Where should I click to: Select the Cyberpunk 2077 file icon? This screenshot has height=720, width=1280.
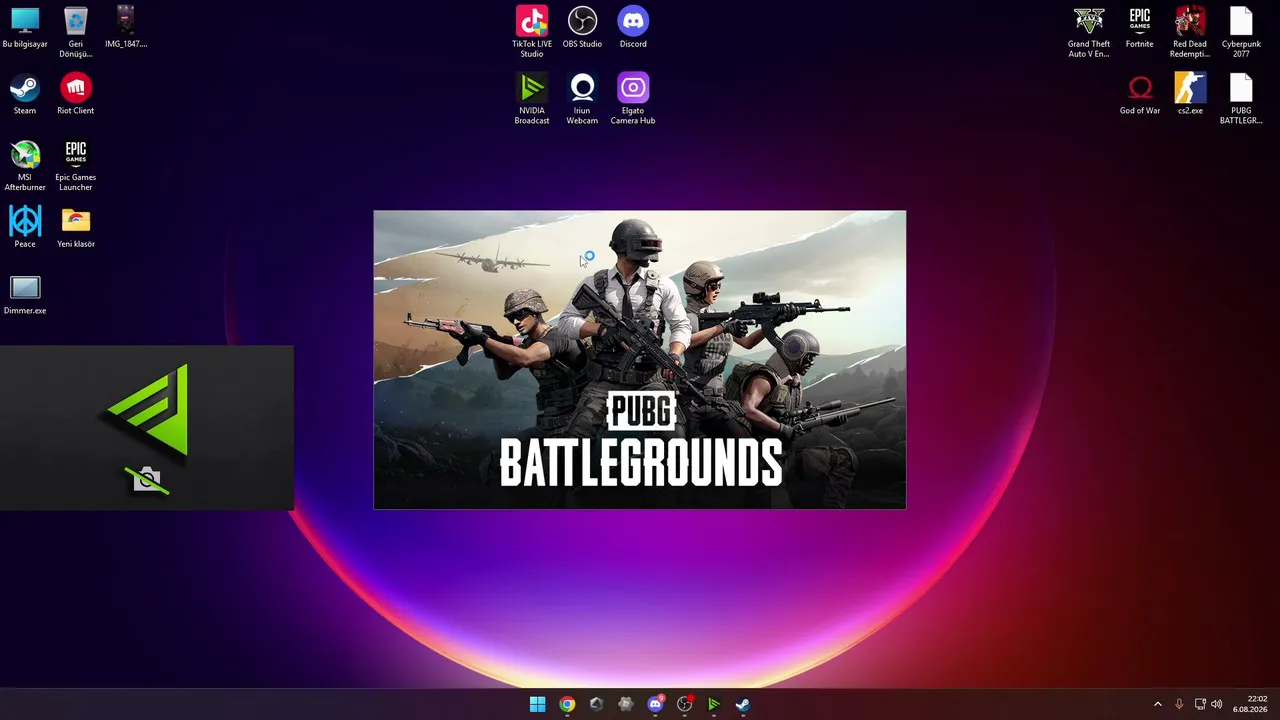pyautogui.click(x=1241, y=32)
